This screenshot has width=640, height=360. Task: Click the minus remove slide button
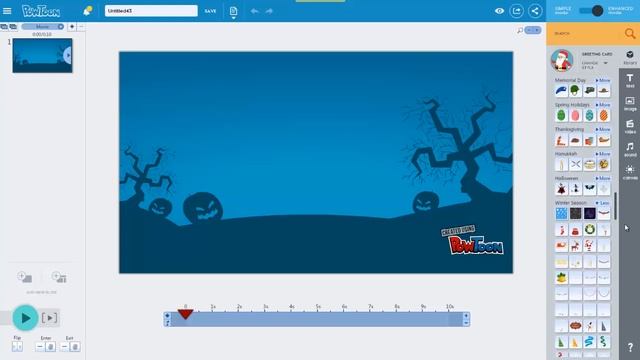[x=80, y=27]
